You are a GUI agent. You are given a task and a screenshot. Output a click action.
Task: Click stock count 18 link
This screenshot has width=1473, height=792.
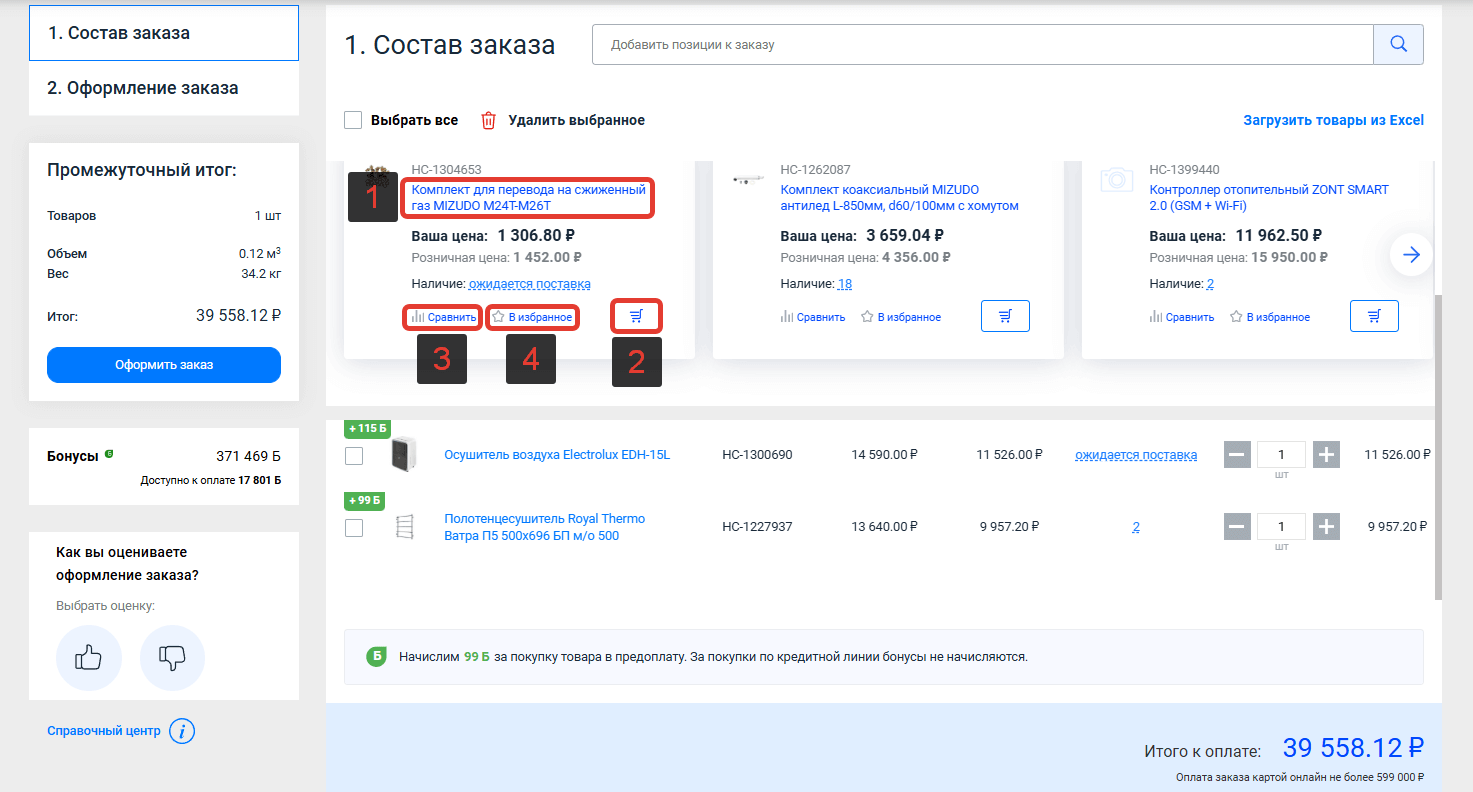coord(845,284)
